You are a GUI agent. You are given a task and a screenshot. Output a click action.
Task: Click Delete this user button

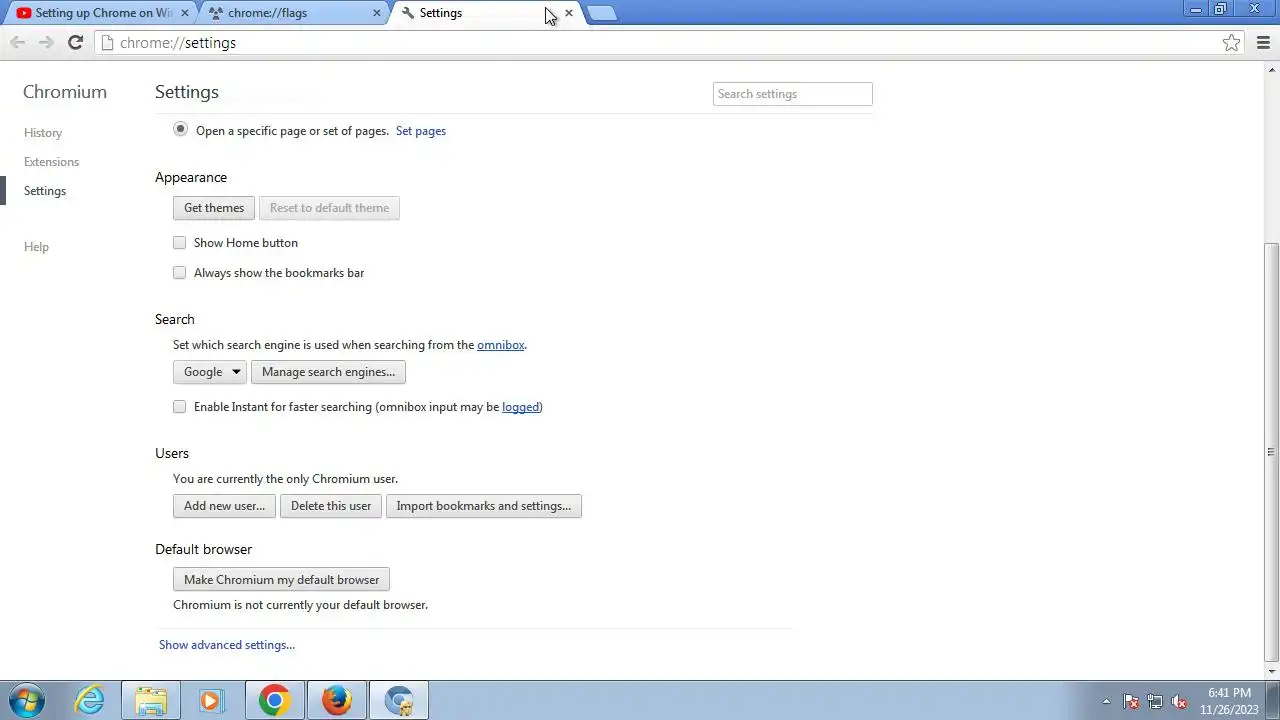pos(331,506)
